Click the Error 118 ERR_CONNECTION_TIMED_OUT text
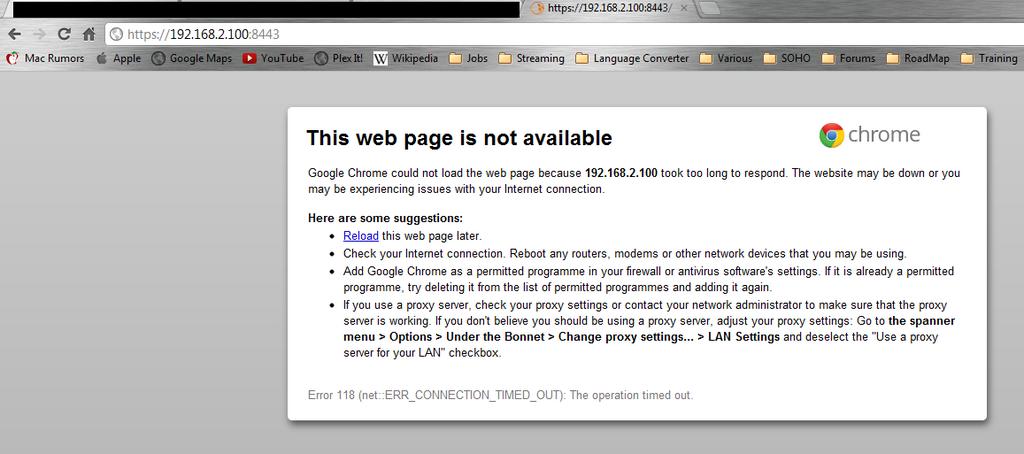This screenshot has width=1024, height=454. pyautogui.click(x=500, y=395)
